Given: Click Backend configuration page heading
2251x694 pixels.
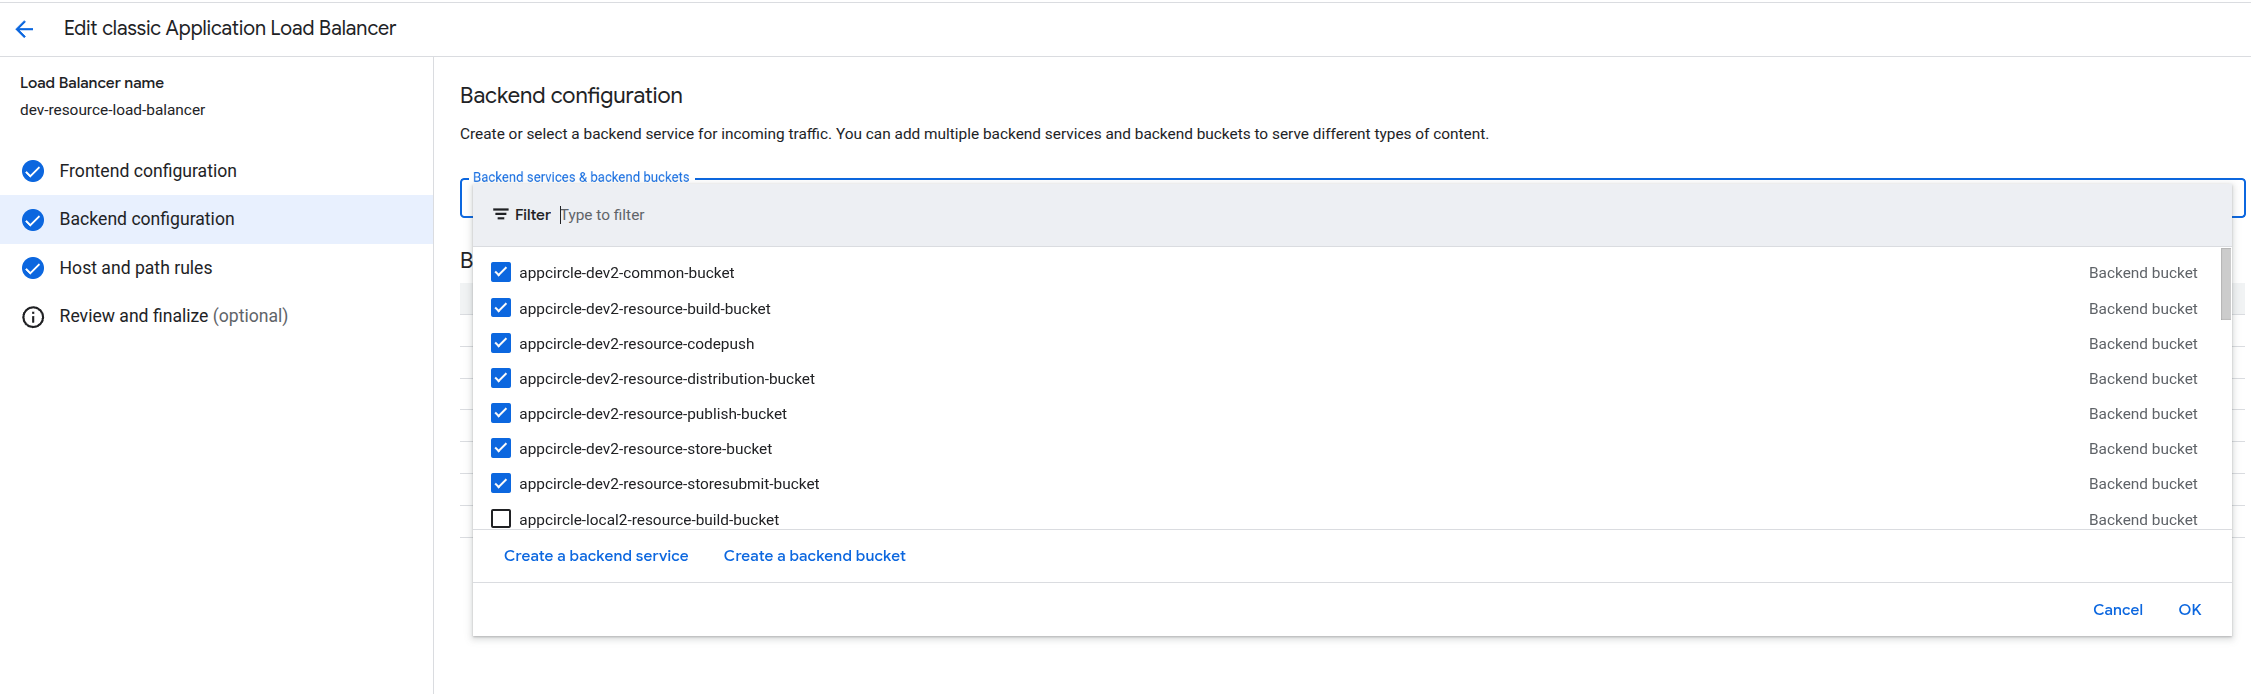Looking at the screenshot, I should tap(571, 96).
